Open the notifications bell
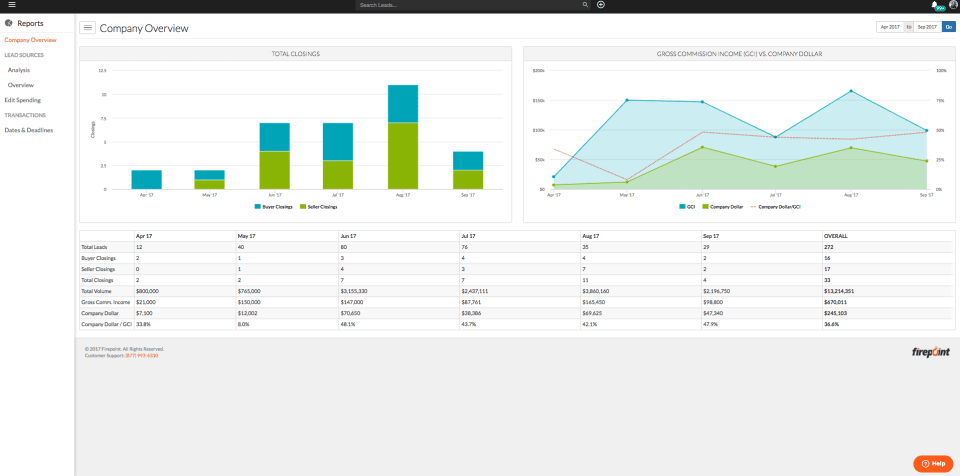The height and width of the screenshot is (476, 960). coord(935,5)
